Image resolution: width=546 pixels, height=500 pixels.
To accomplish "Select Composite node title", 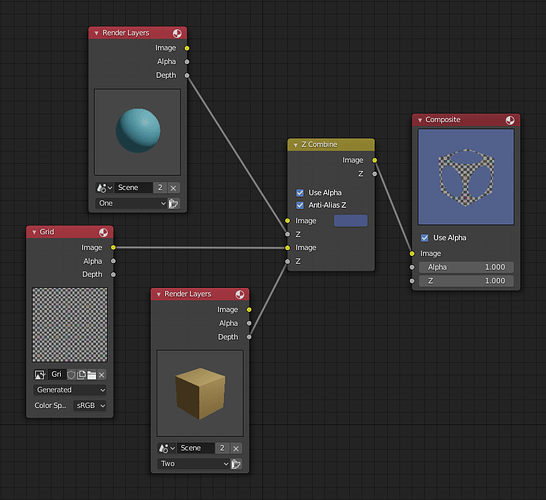I will (443, 120).
